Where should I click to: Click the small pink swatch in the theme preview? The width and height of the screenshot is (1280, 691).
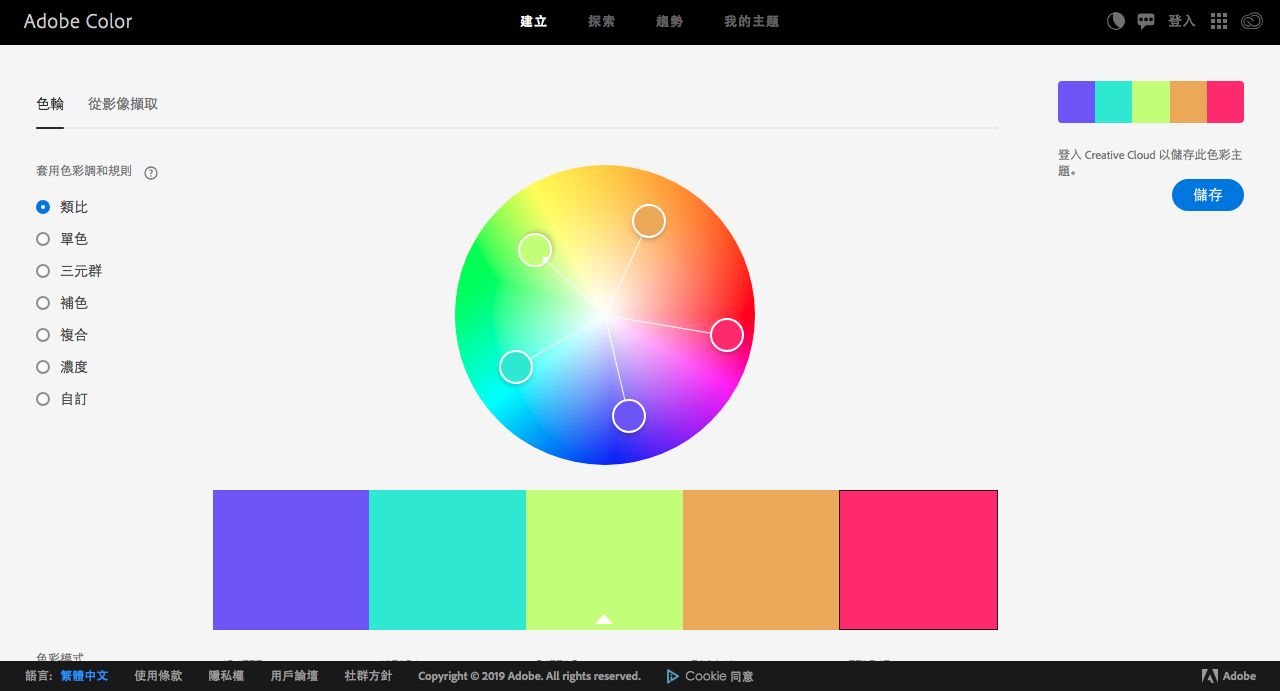point(1225,102)
